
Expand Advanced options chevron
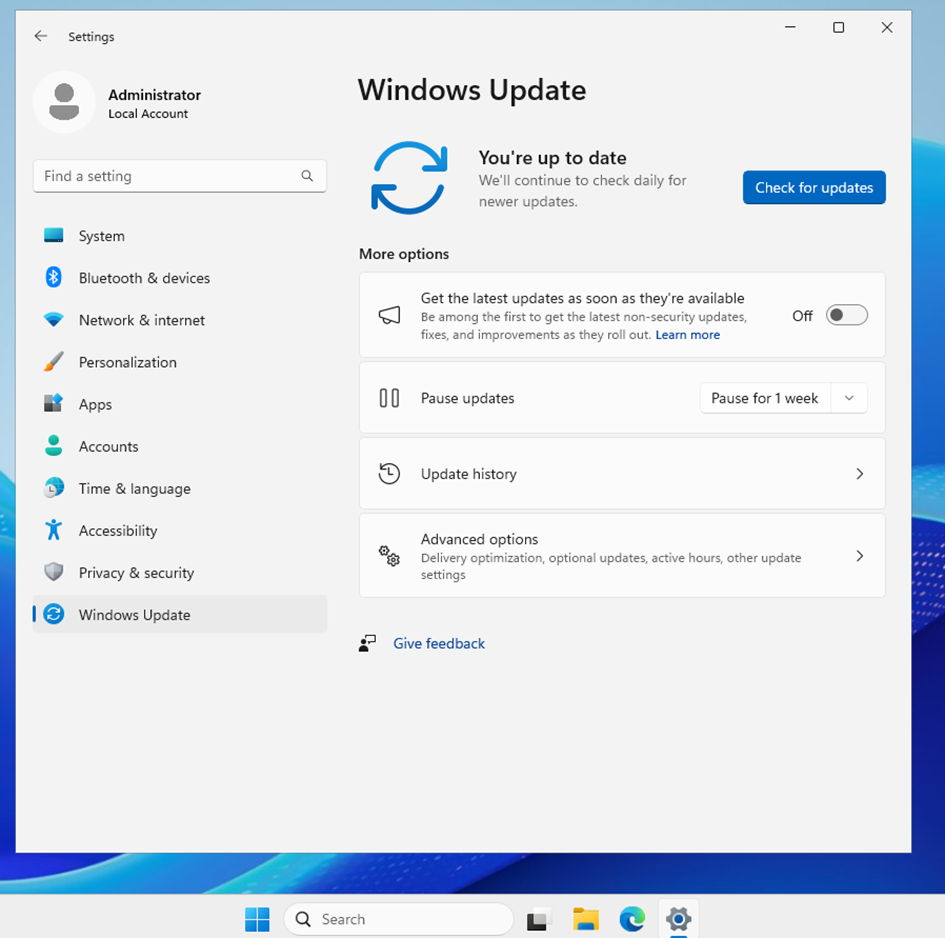click(x=860, y=556)
